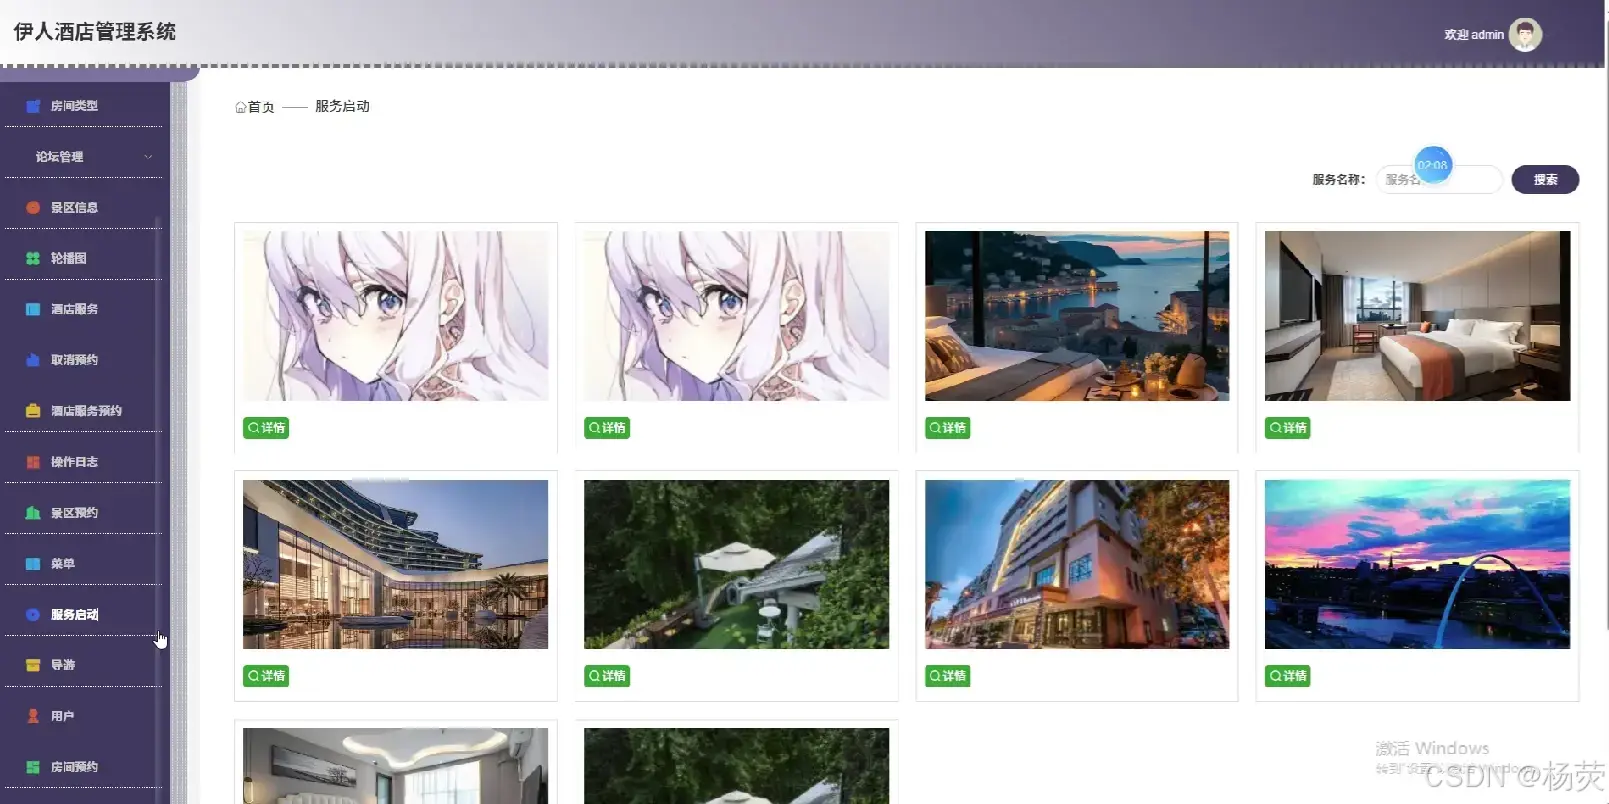Click the 房间预约 sidebar icon

(33, 767)
